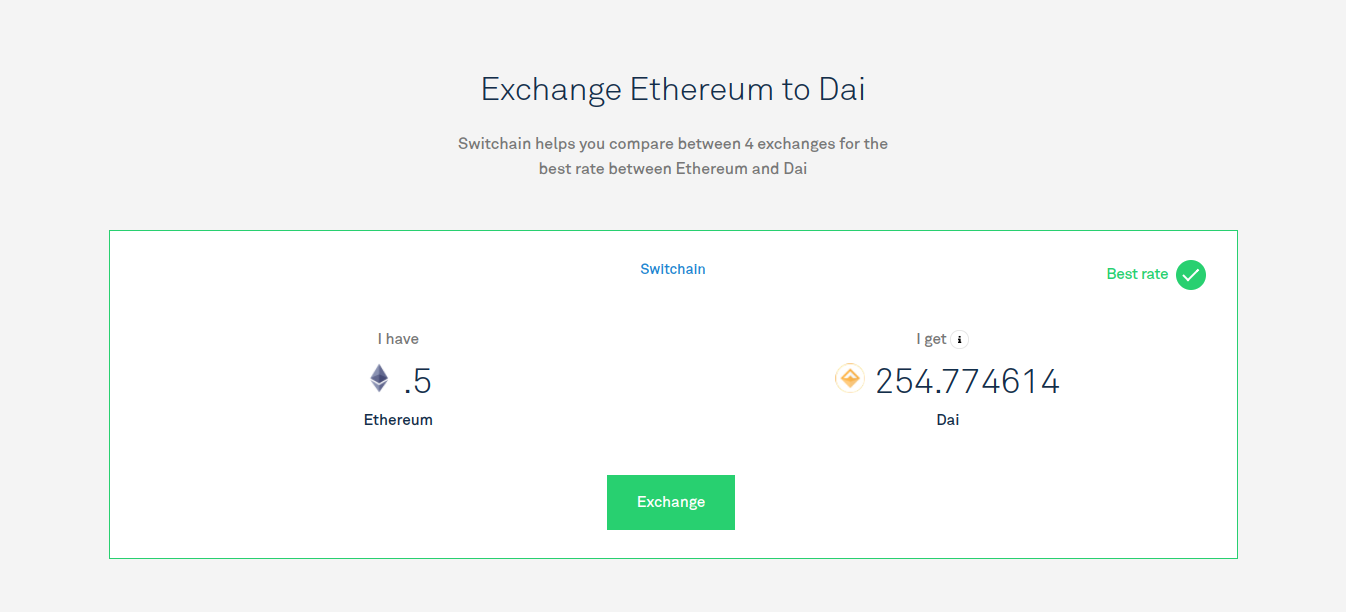Viewport: 1346px width, 612px height.
Task: Click the "Best rate" green text
Action: click(1137, 274)
